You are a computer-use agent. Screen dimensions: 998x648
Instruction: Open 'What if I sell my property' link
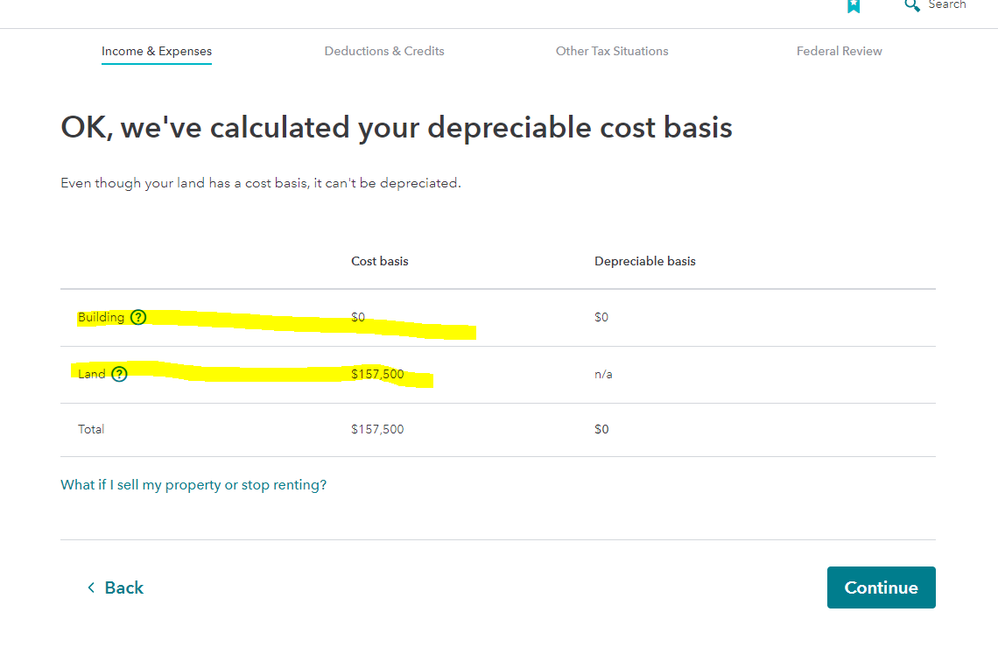tap(193, 485)
